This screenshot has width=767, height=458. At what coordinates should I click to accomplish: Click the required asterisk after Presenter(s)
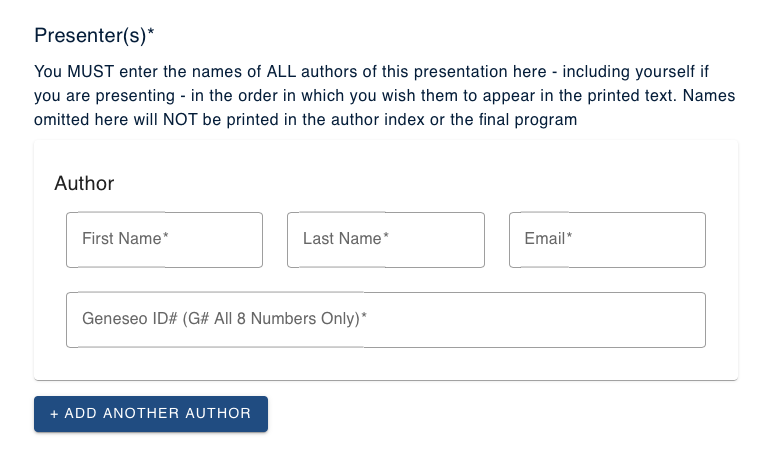151,34
